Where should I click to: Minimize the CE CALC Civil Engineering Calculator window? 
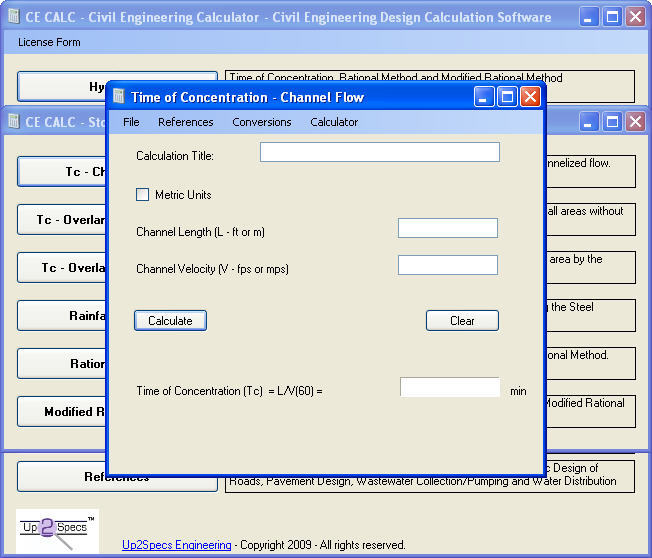tap(589, 17)
